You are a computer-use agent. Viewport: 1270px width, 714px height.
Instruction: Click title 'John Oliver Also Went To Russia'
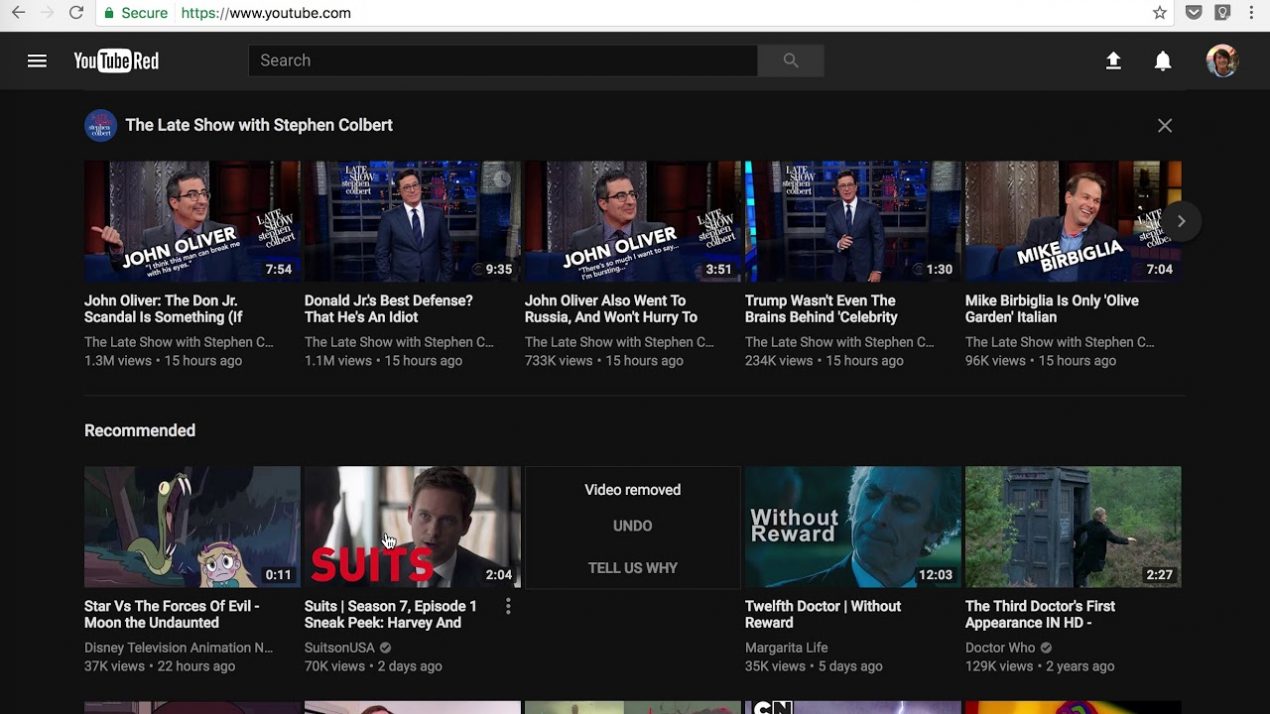611,309
